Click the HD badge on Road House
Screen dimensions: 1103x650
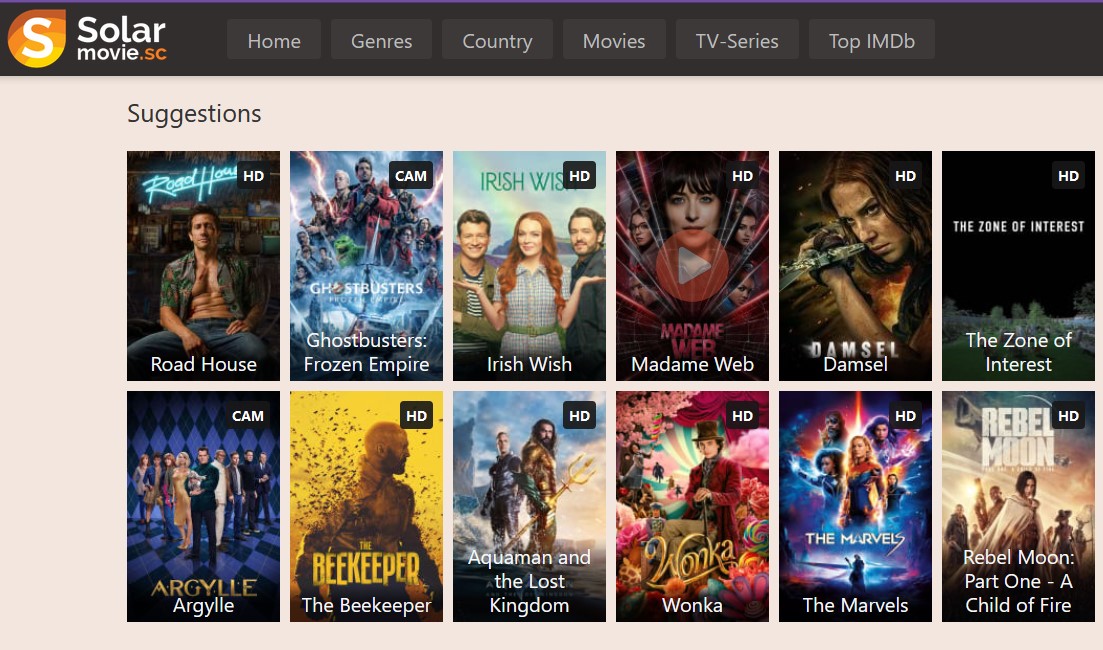(x=253, y=176)
